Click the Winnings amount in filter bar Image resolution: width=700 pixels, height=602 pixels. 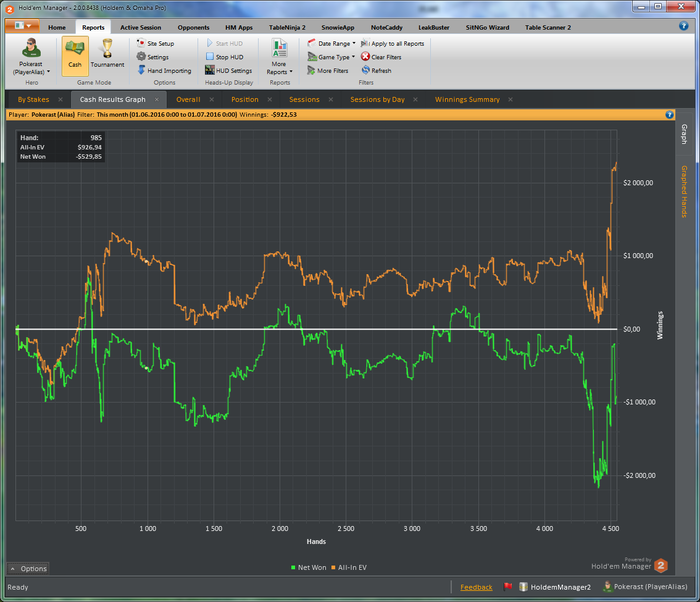(284, 115)
